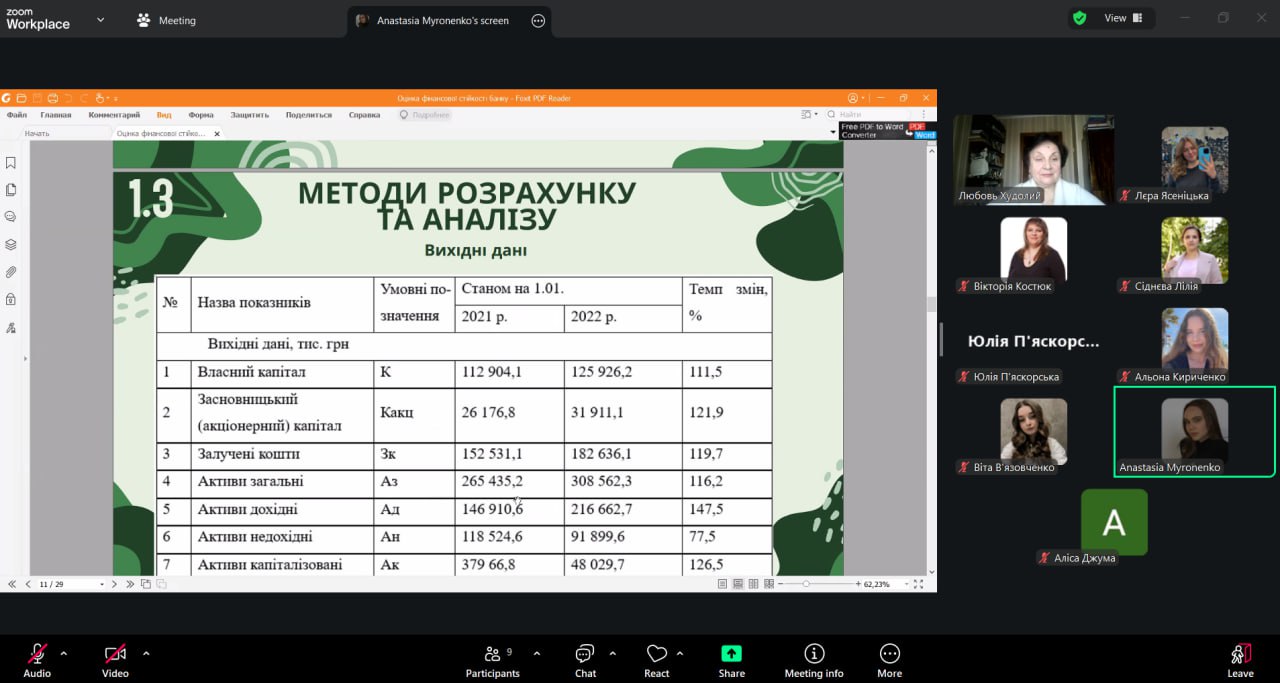Expand the participants options arrow
Viewport: 1280px width, 683px height.
(x=536, y=653)
